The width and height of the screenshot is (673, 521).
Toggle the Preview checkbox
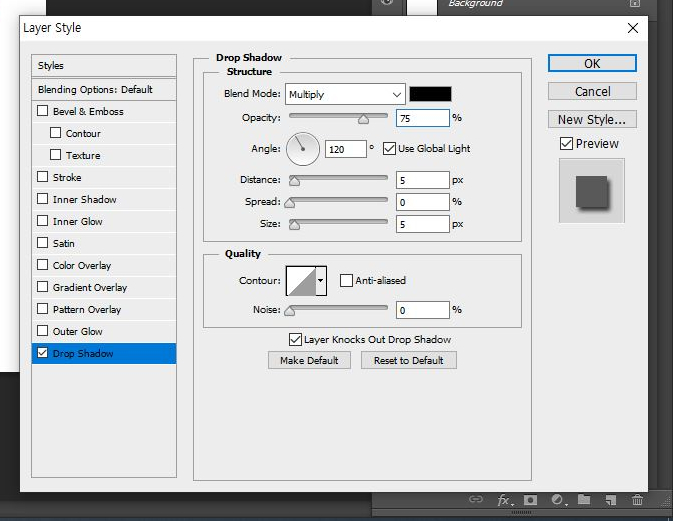click(566, 143)
